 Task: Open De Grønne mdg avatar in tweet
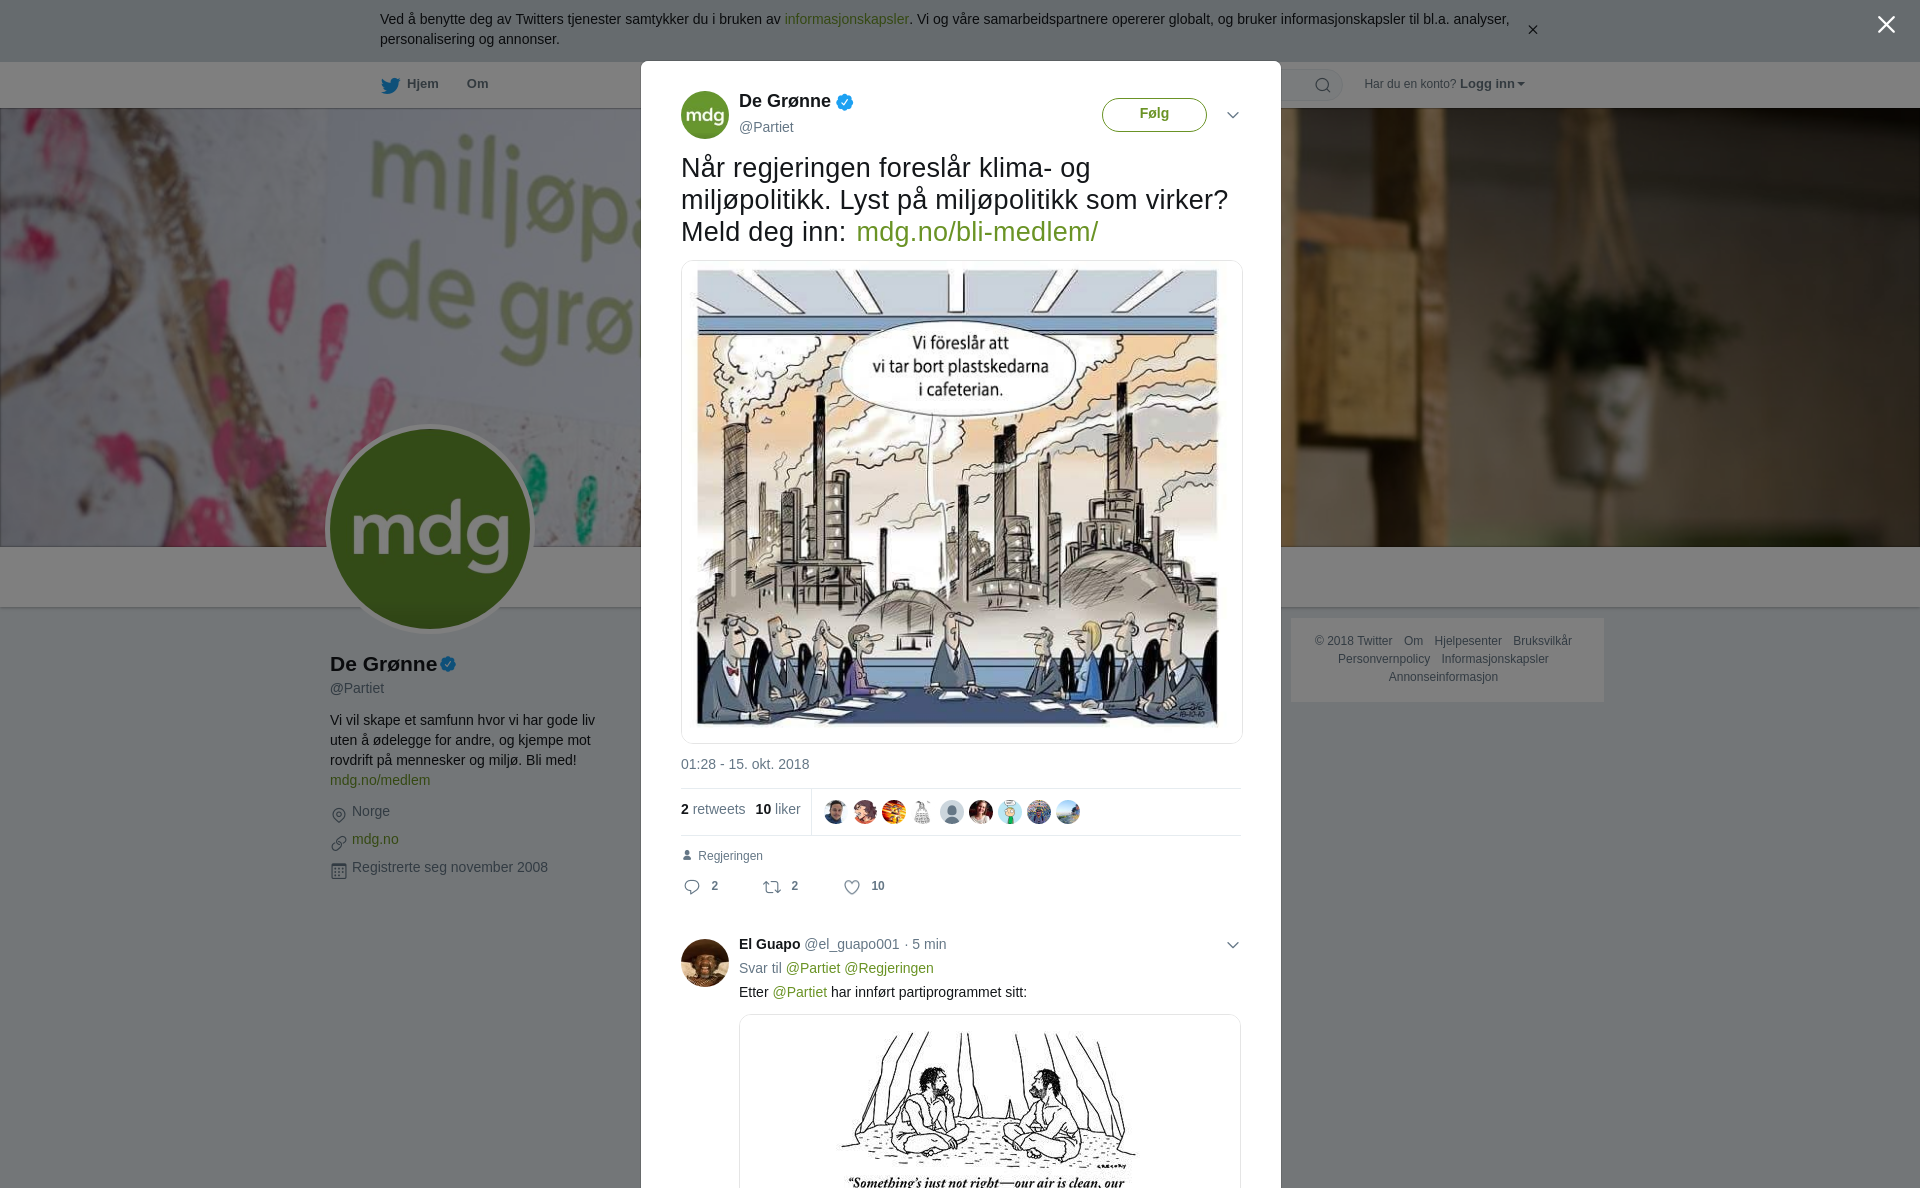705,115
